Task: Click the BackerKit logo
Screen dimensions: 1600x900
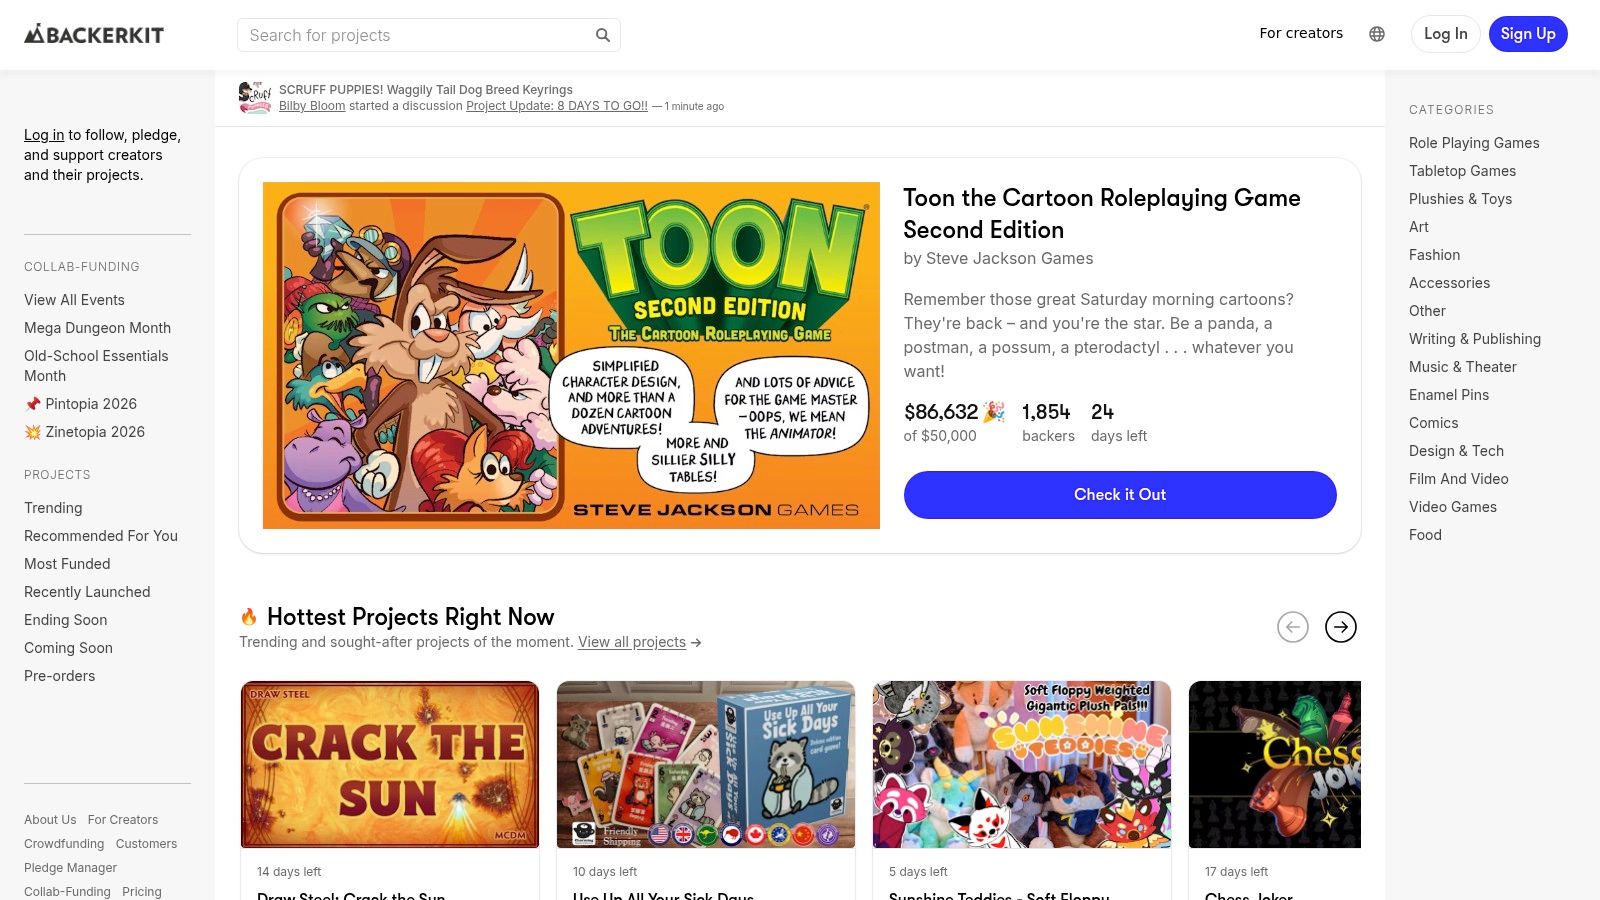Action: (93, 33)
